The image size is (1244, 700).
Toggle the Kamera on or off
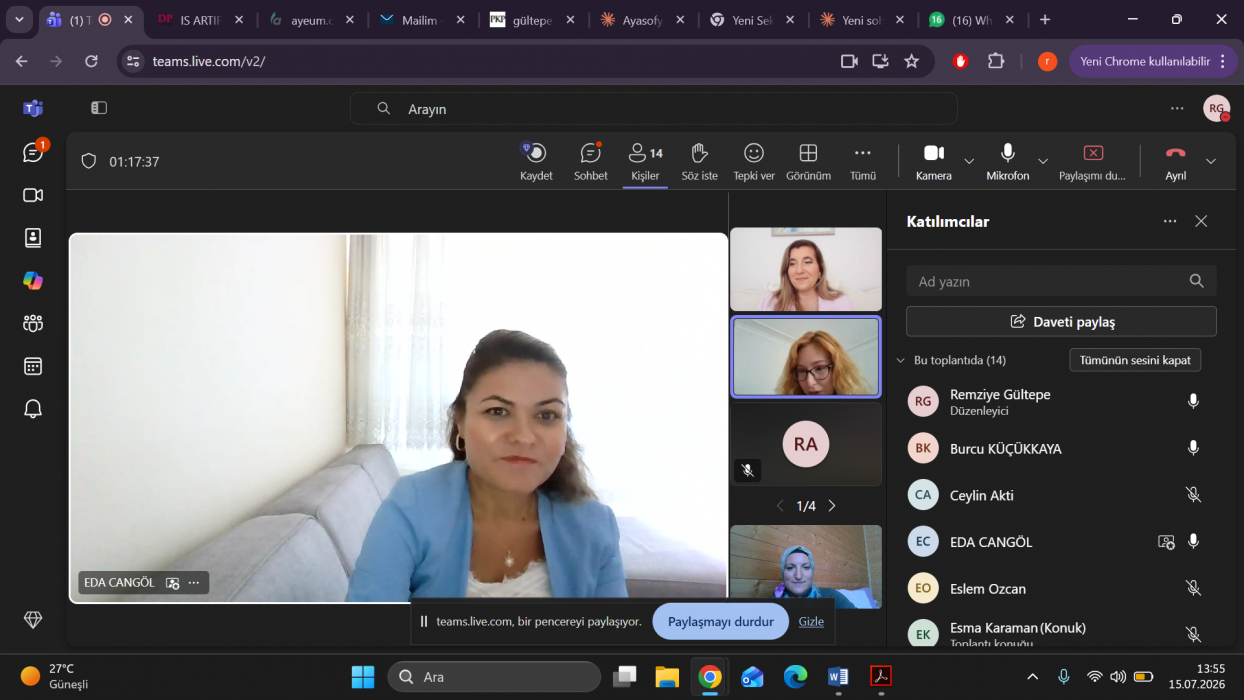click(x=933, y=162)
